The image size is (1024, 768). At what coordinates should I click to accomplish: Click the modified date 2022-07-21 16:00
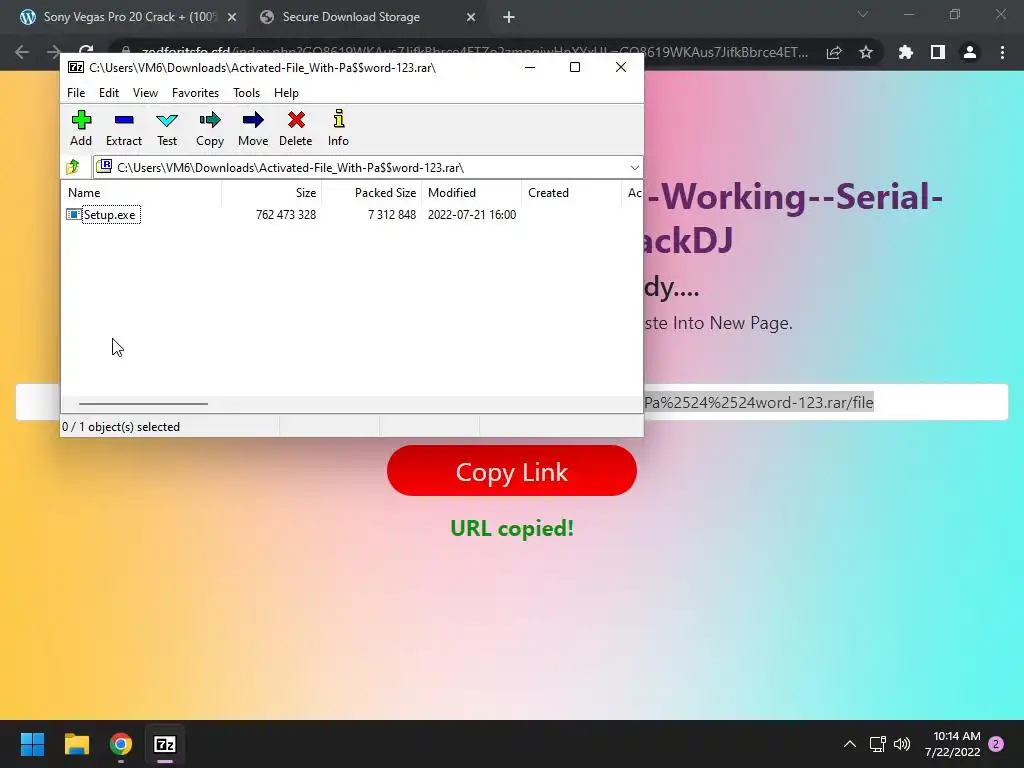click(472, 215)
